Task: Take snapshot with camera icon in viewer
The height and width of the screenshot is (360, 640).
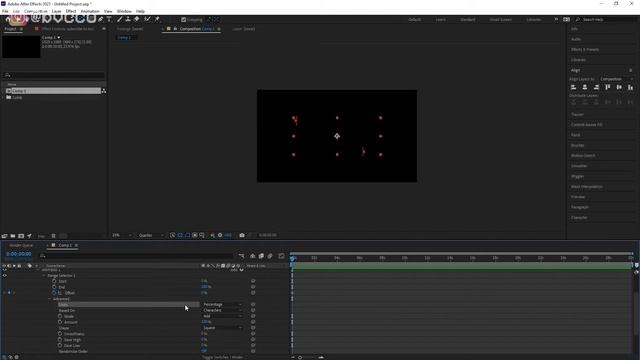Action: pyautogui.click(x=242, y=235)
